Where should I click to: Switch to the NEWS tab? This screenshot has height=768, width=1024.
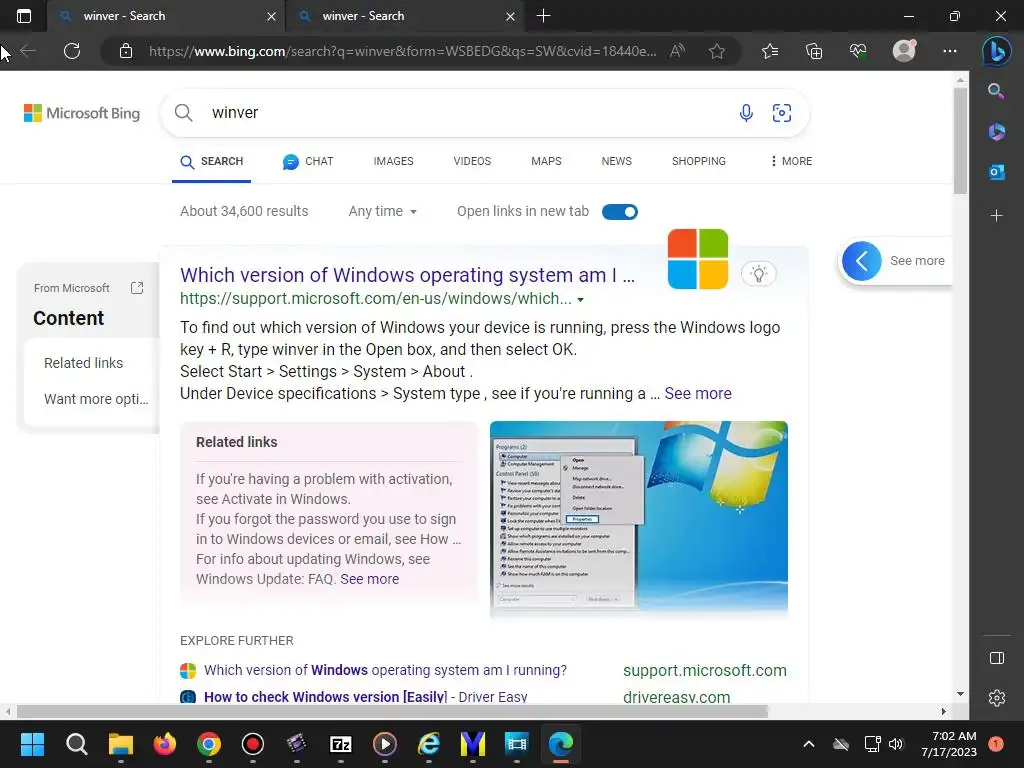(616, 161)
